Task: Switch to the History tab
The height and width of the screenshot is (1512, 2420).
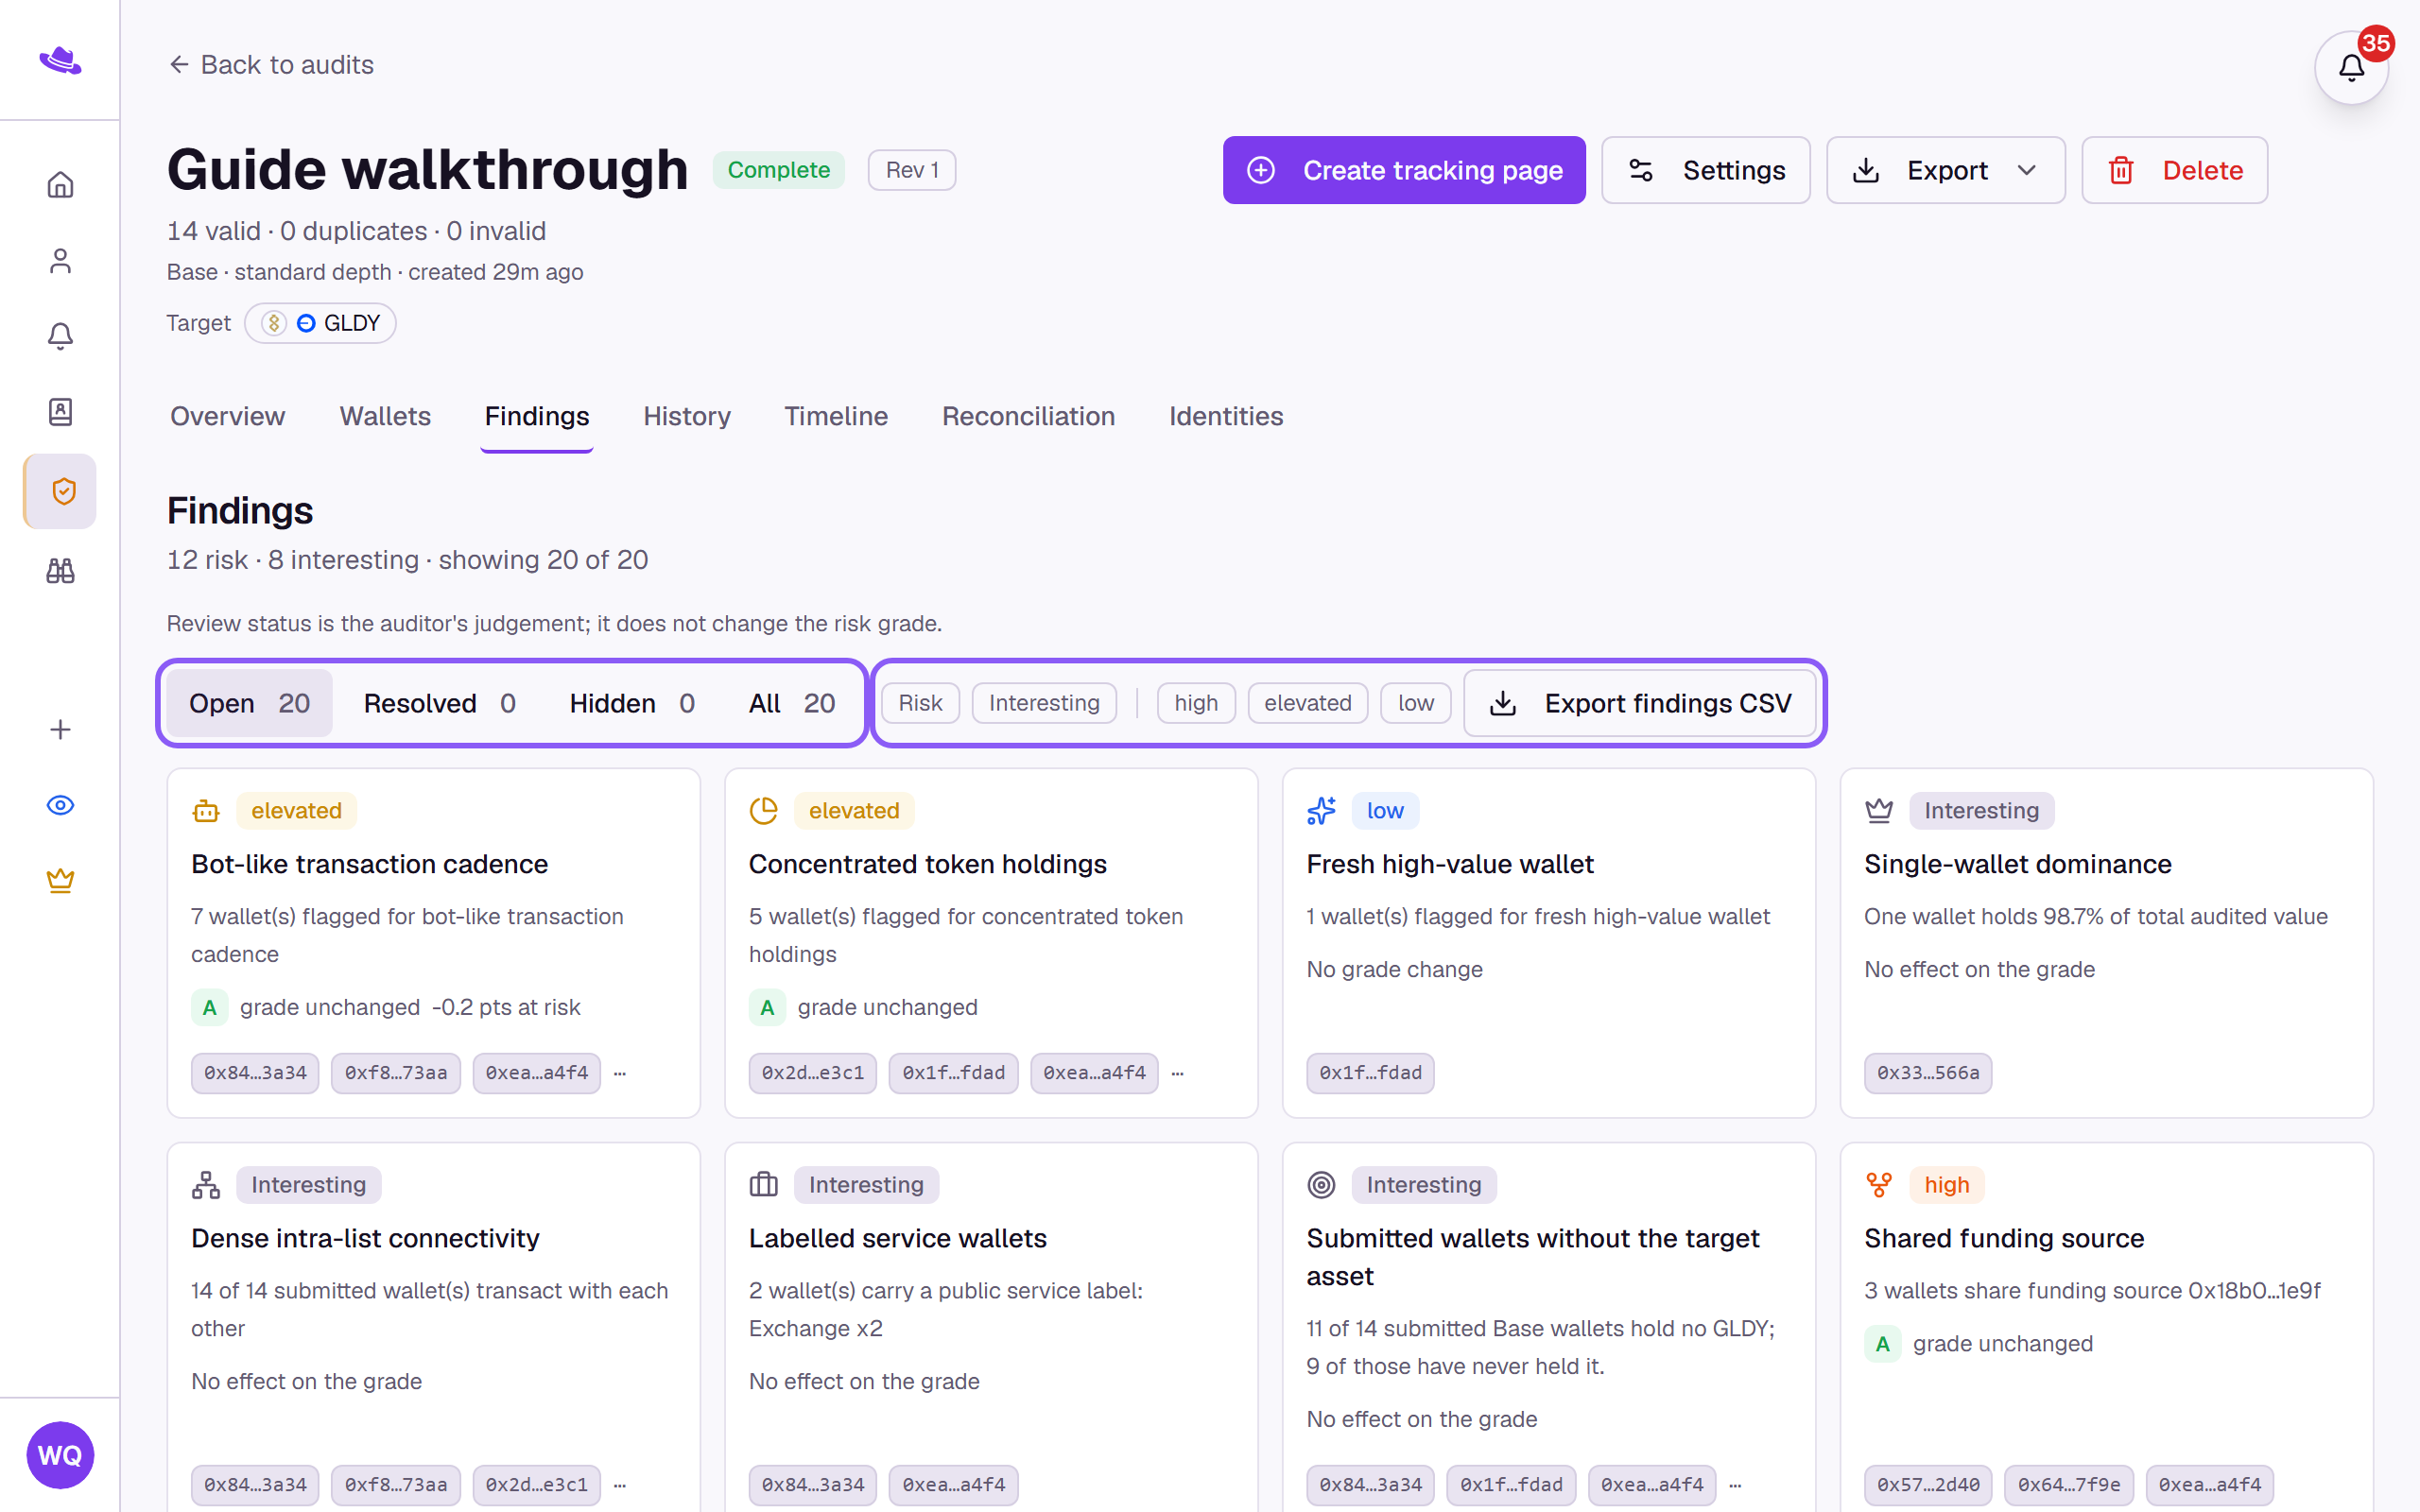Action: click(687, 416)
